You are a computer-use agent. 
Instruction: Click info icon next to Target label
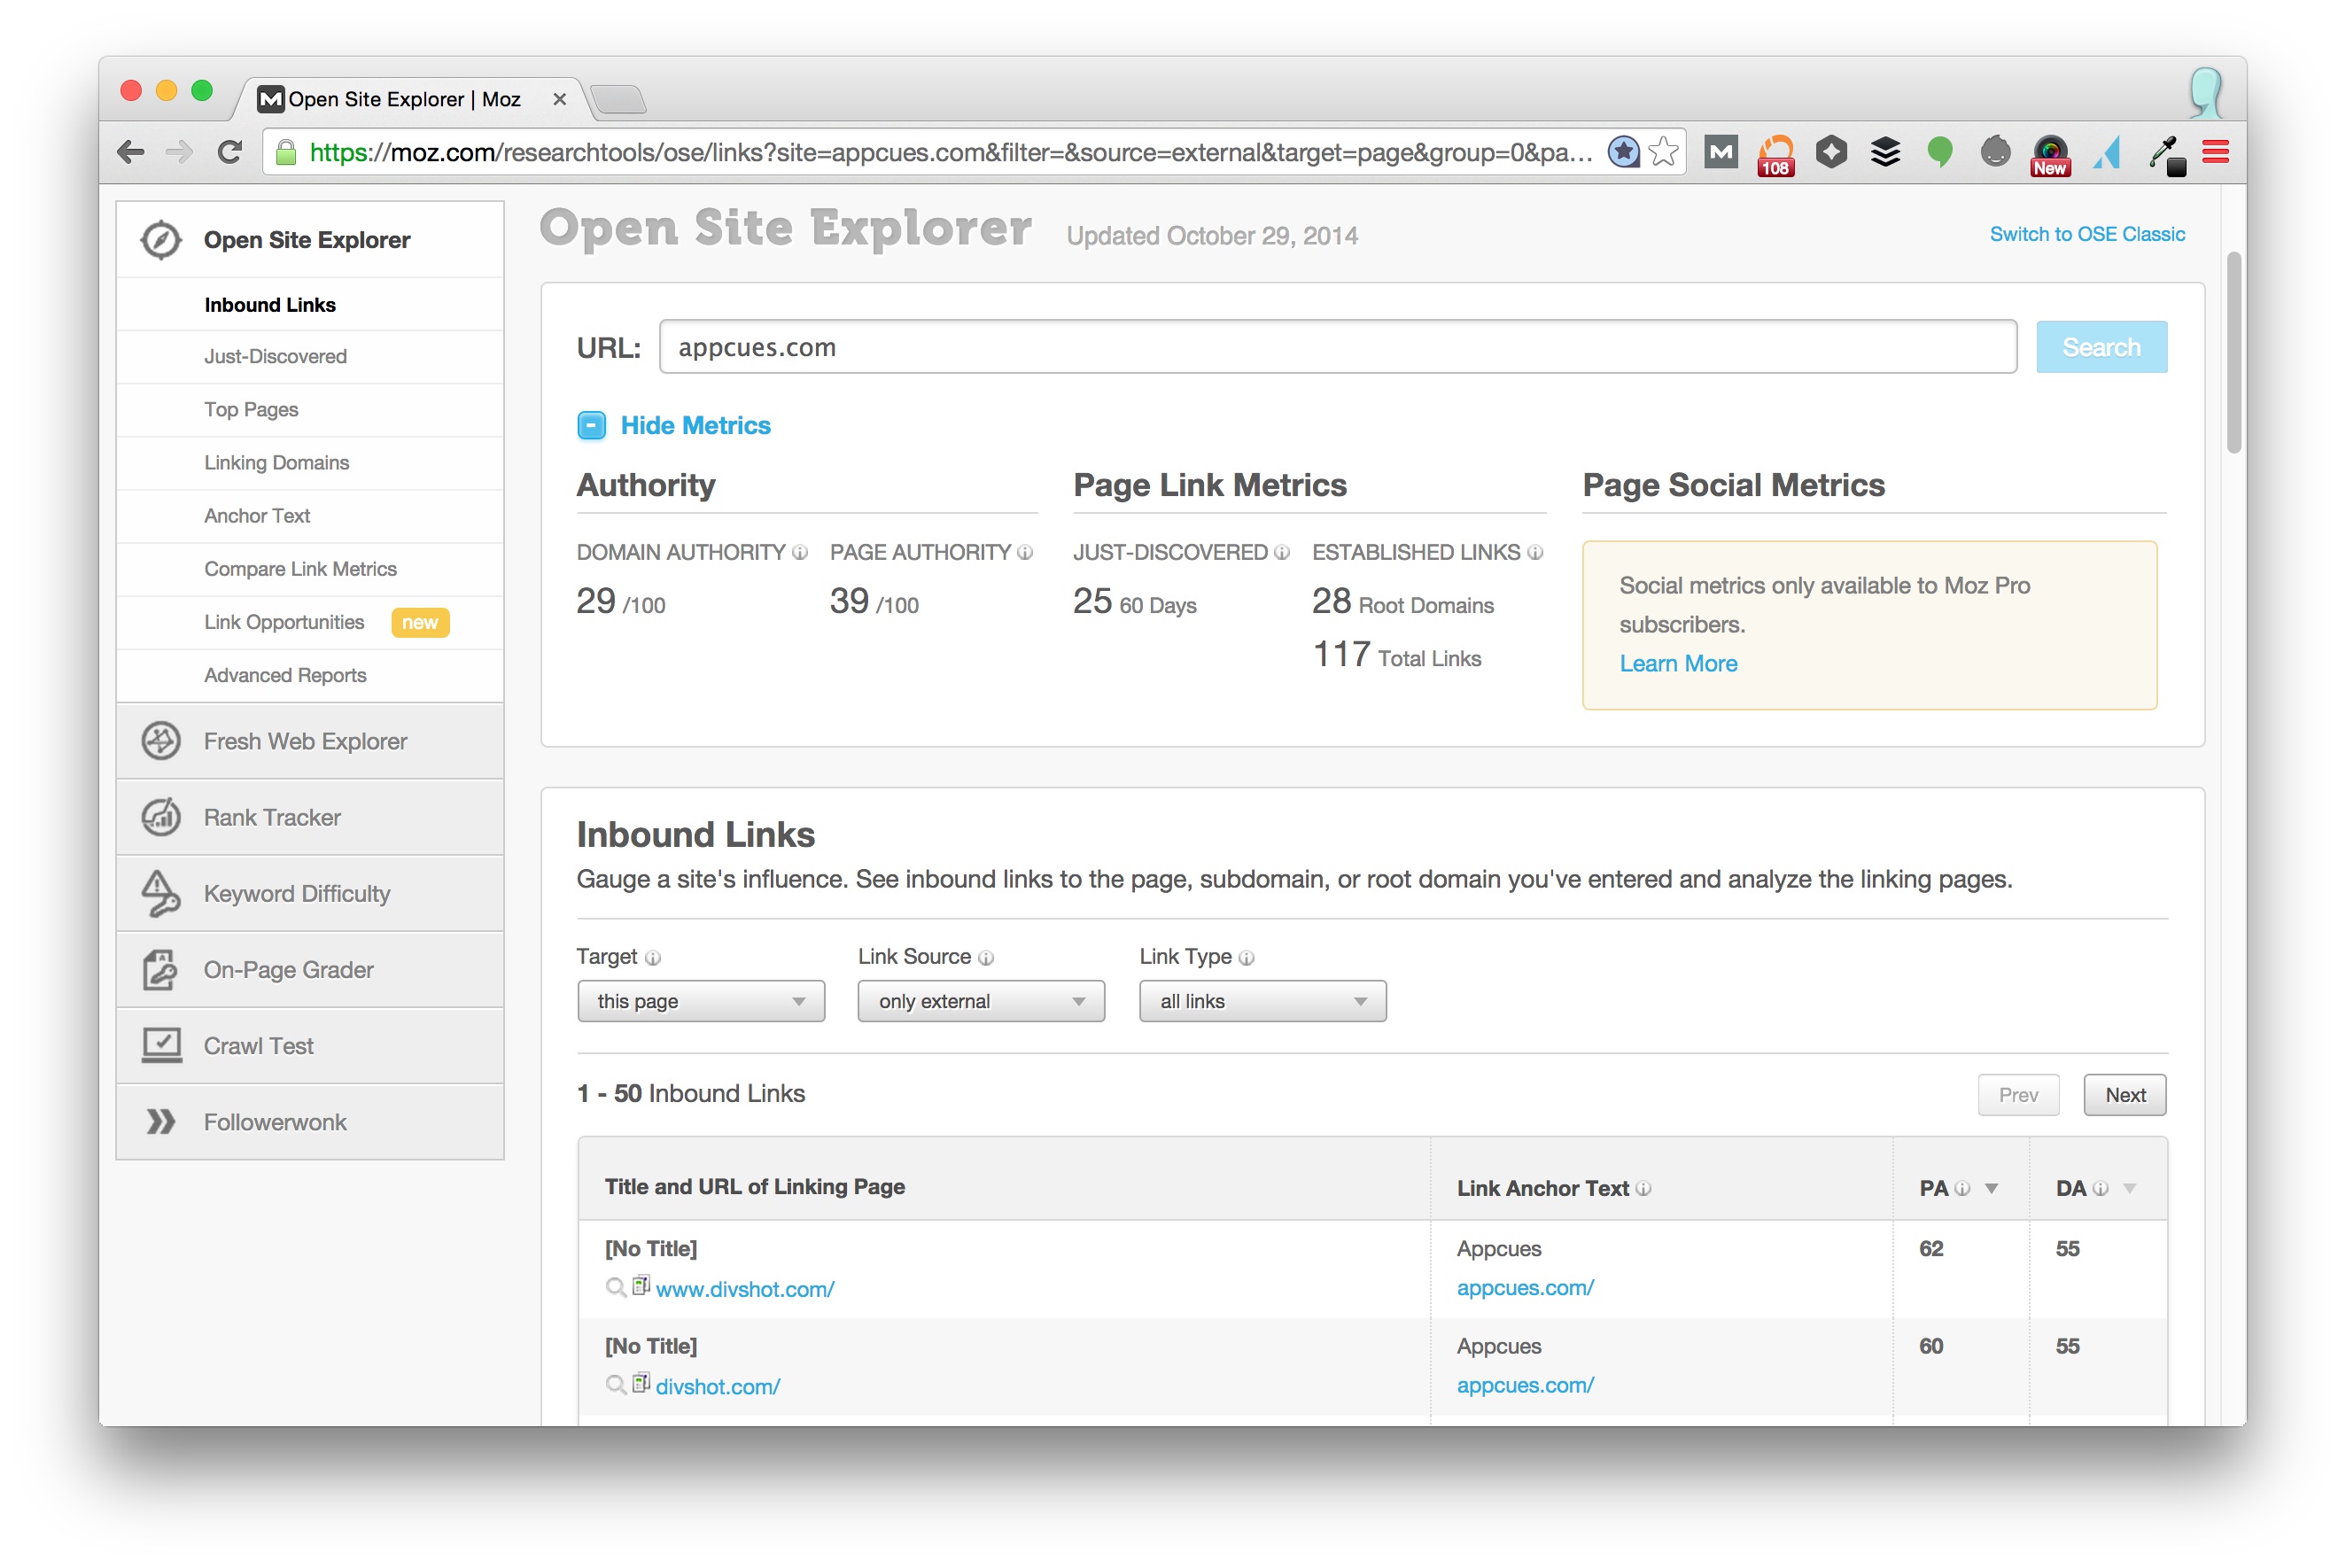(653, 957)
